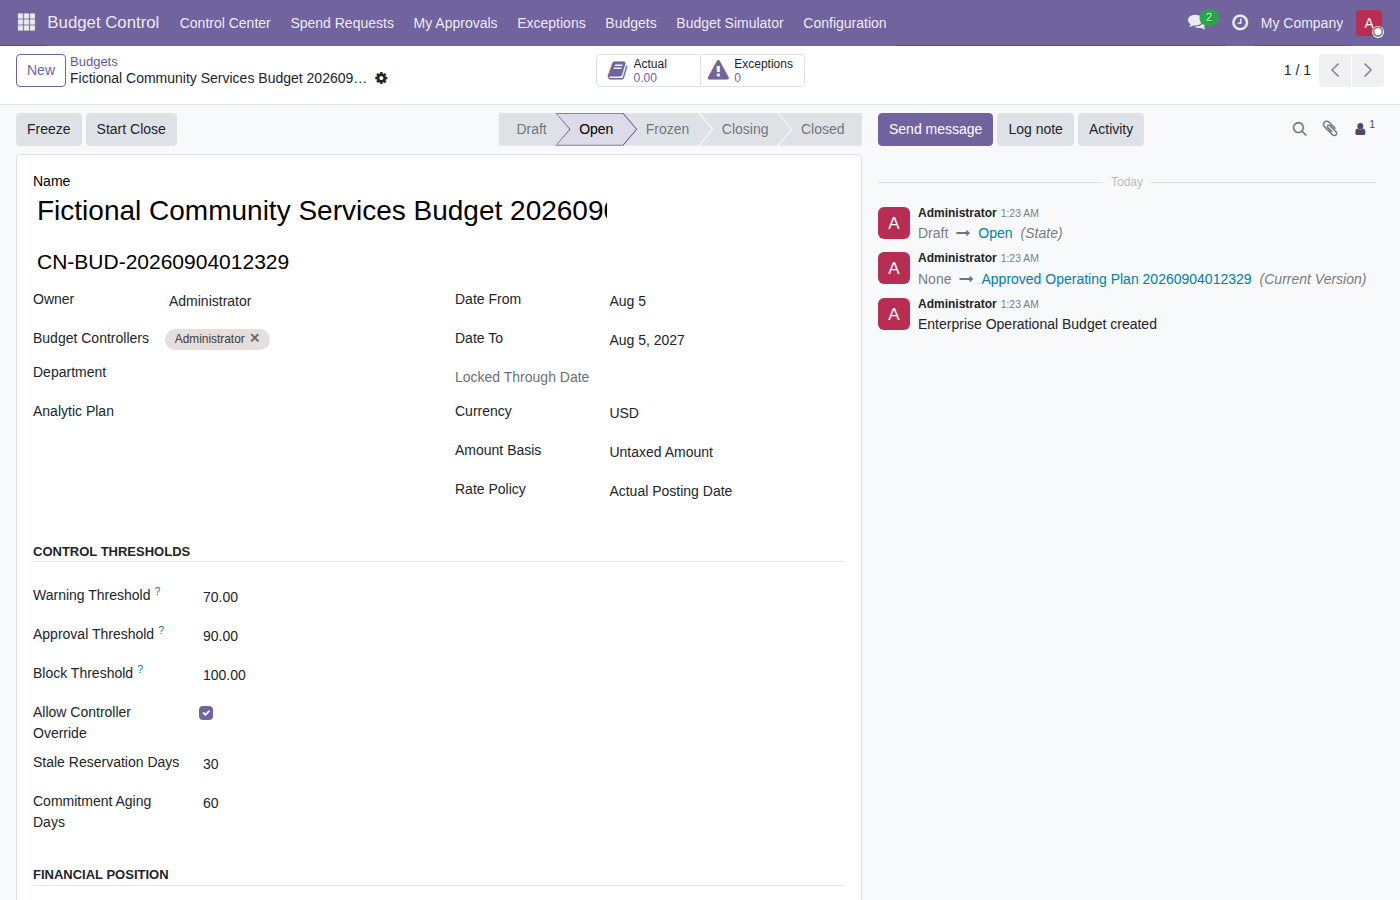
Task: Open the Control Center menu
Action: click(x=225, y=23)
